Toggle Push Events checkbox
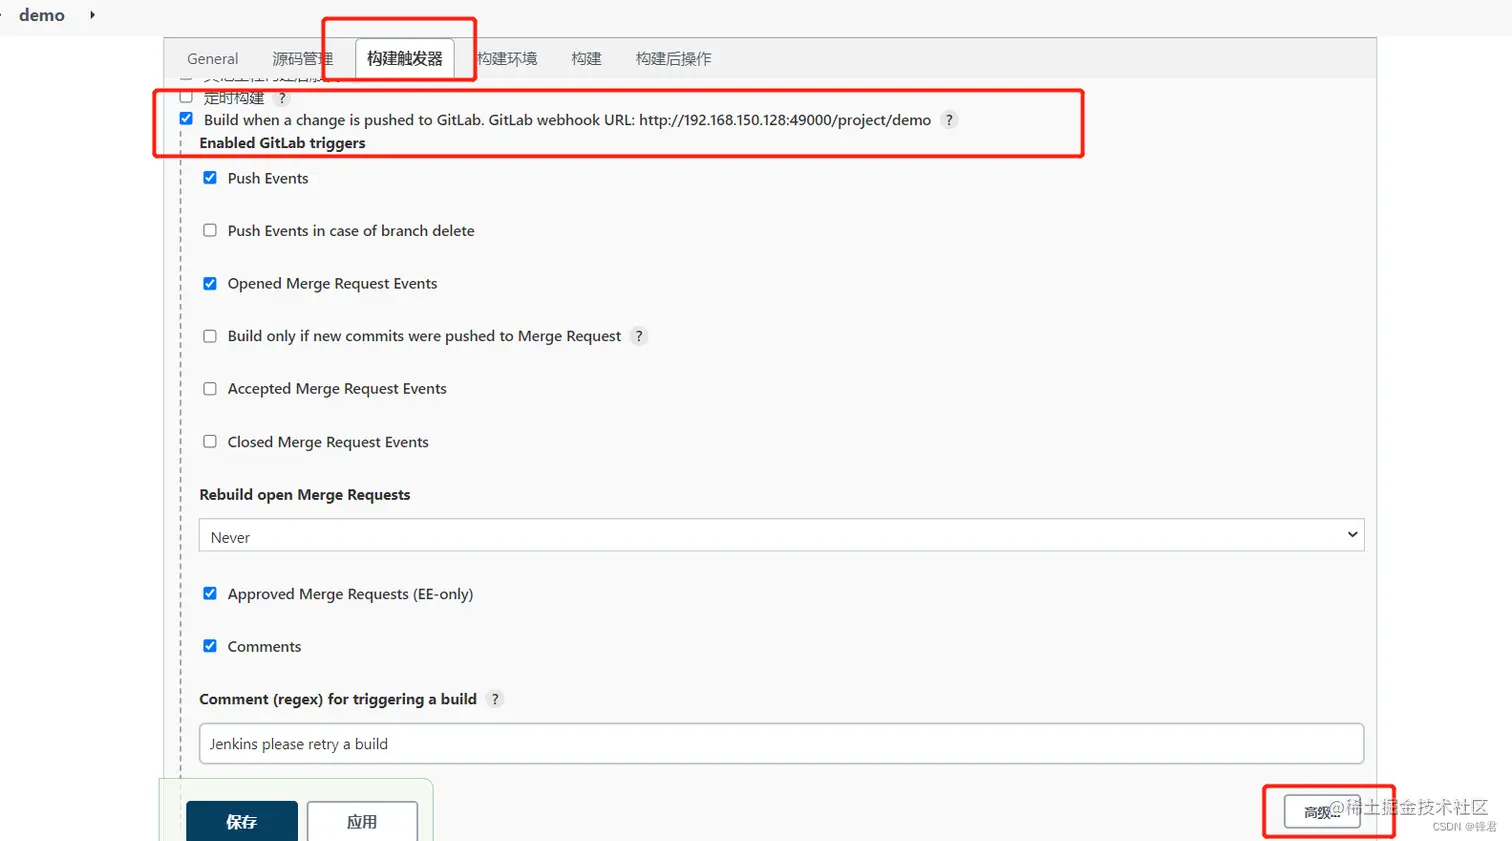The height and width of the screenshot is (841, 1512). [210, 178]
